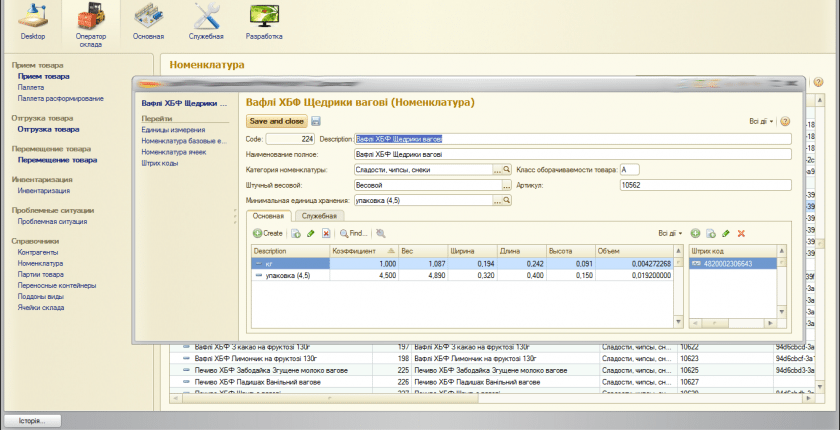Viewport: 840px width, 430px height.
Task: Open Инвентаризация link in sidebar
Action: pos(44,191)
